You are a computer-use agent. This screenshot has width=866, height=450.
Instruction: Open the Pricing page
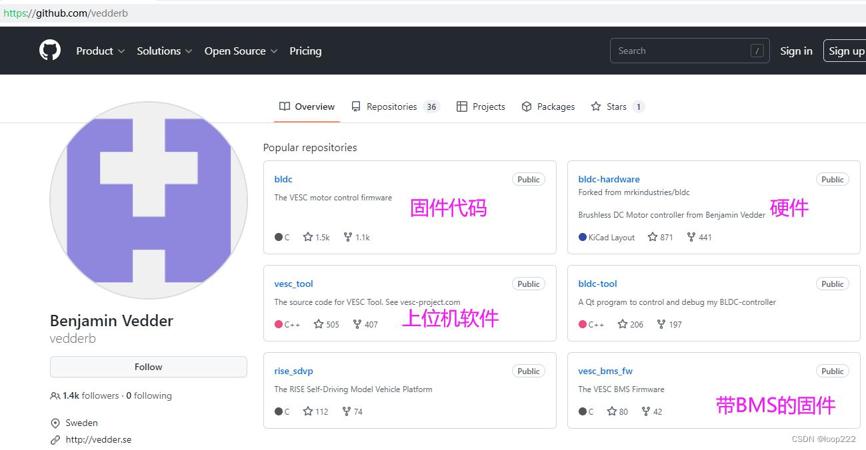305,51
